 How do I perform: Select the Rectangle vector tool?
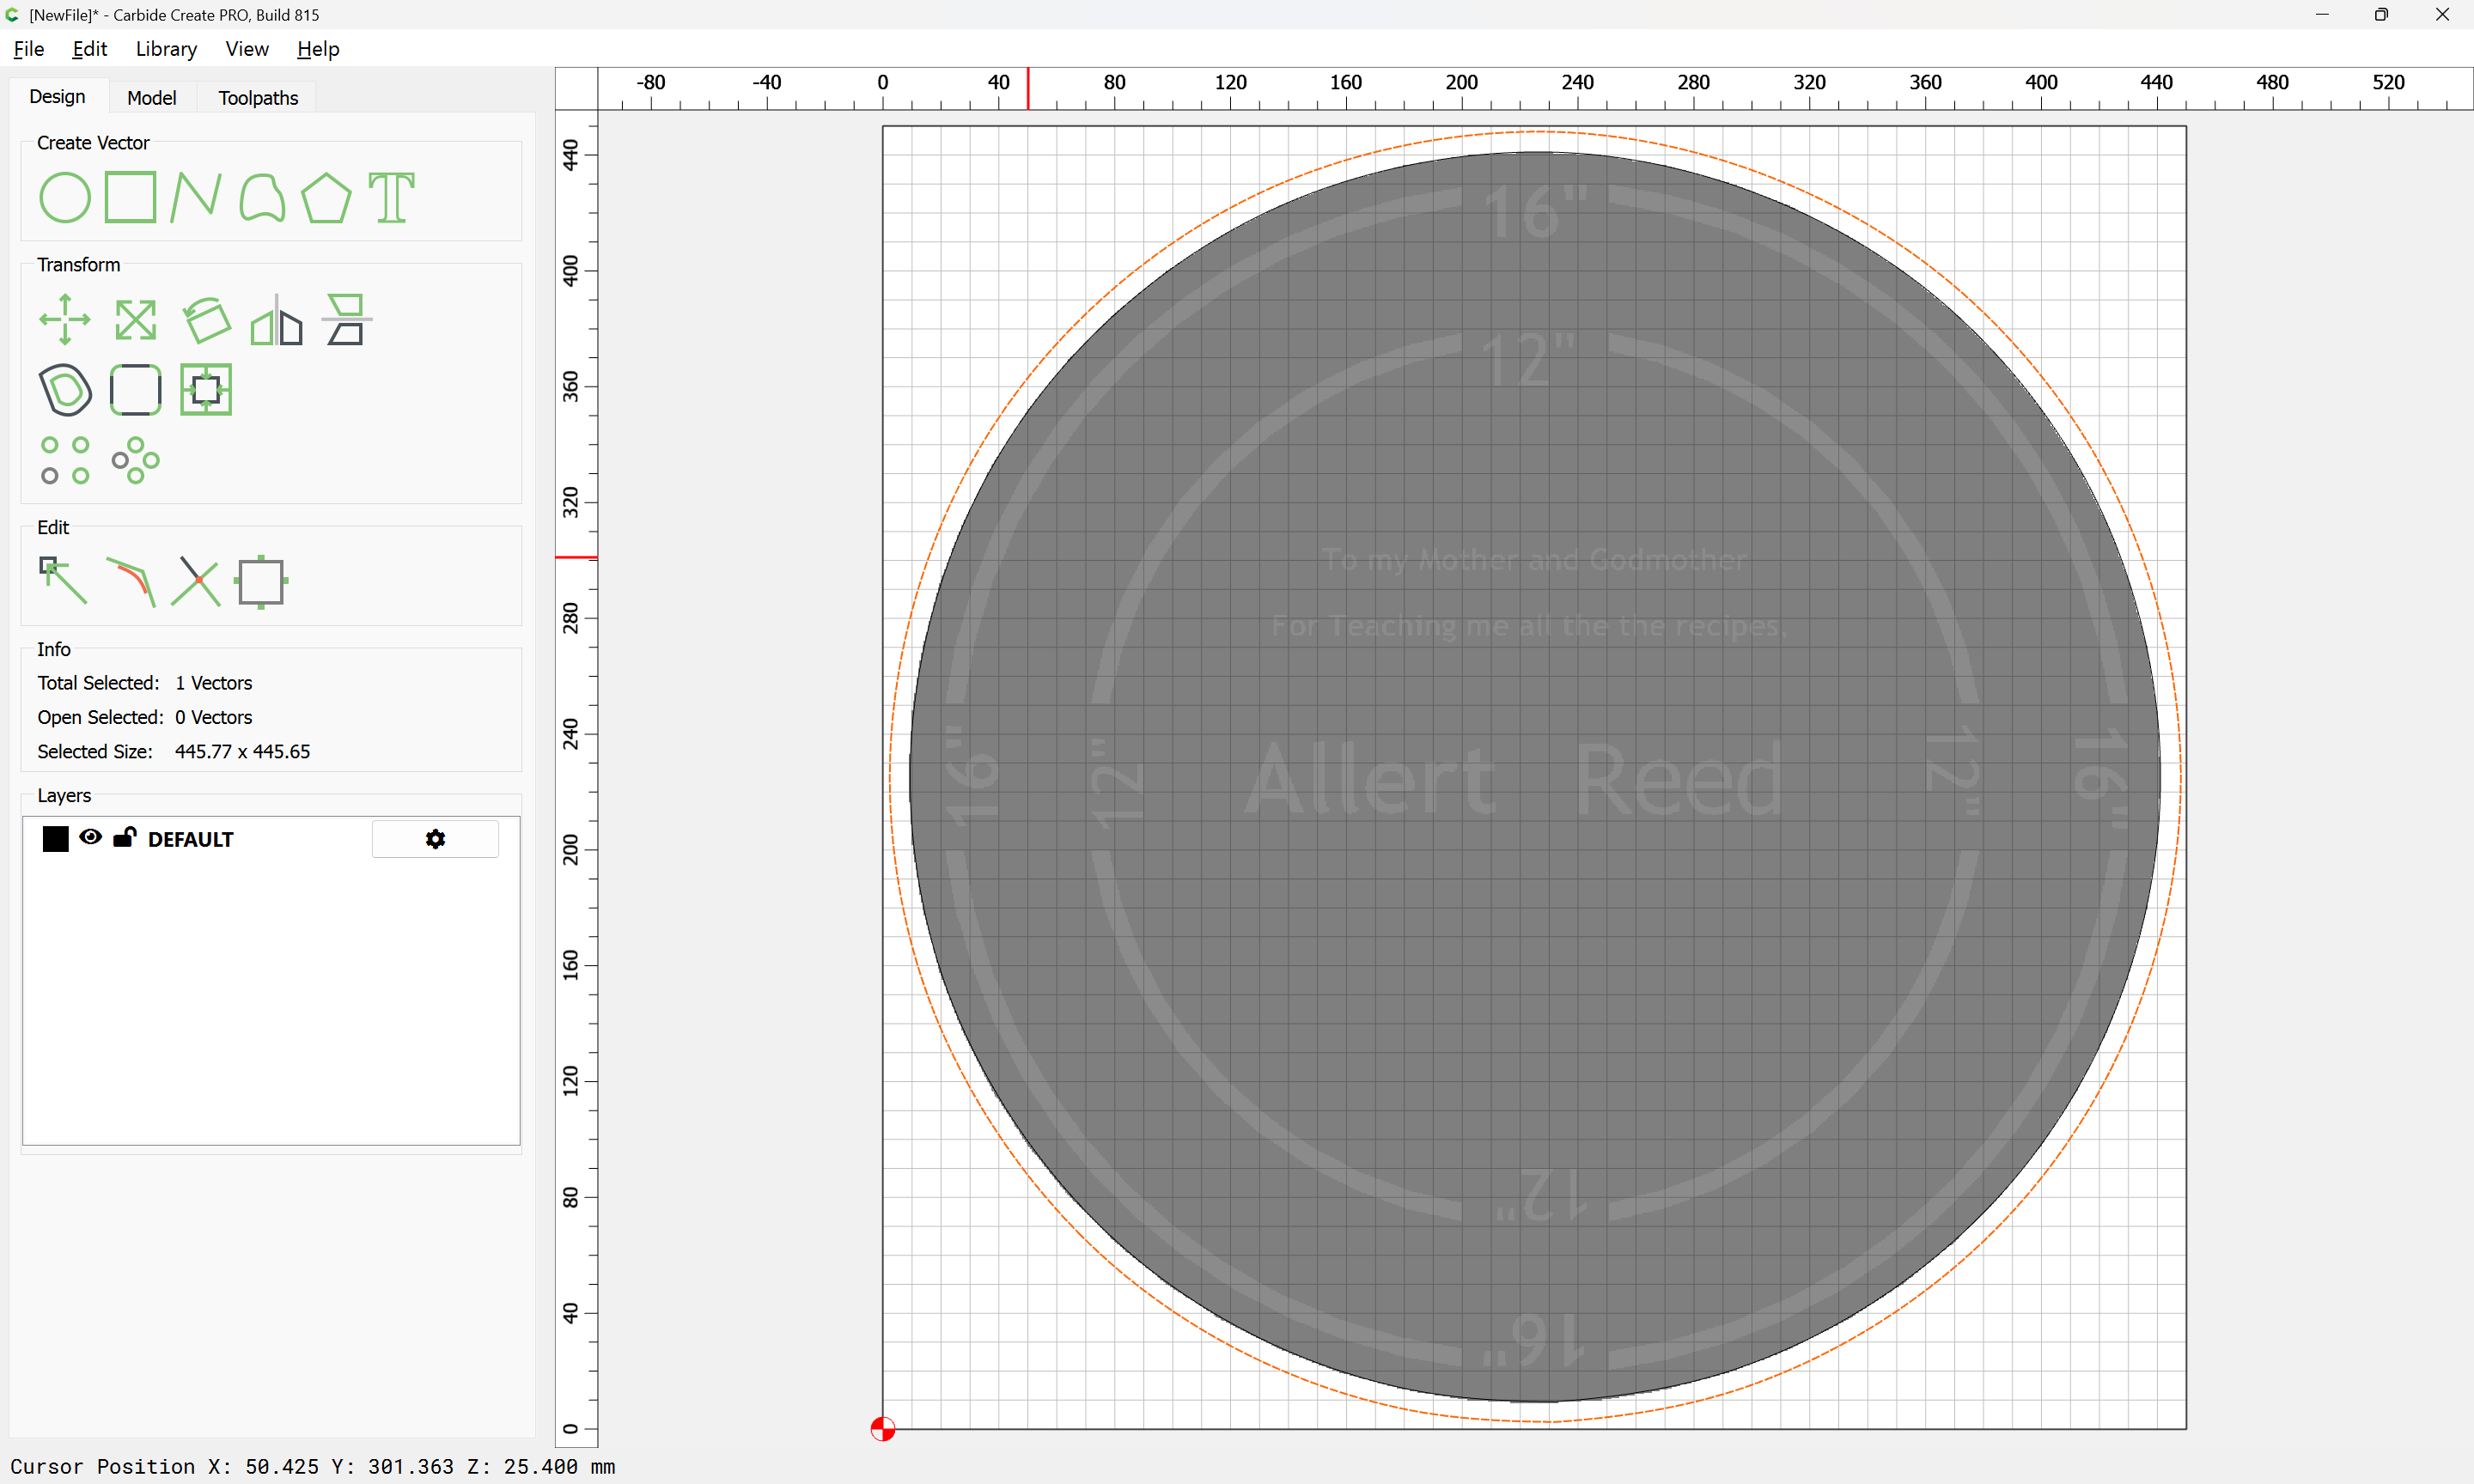[x=130, y=197]
